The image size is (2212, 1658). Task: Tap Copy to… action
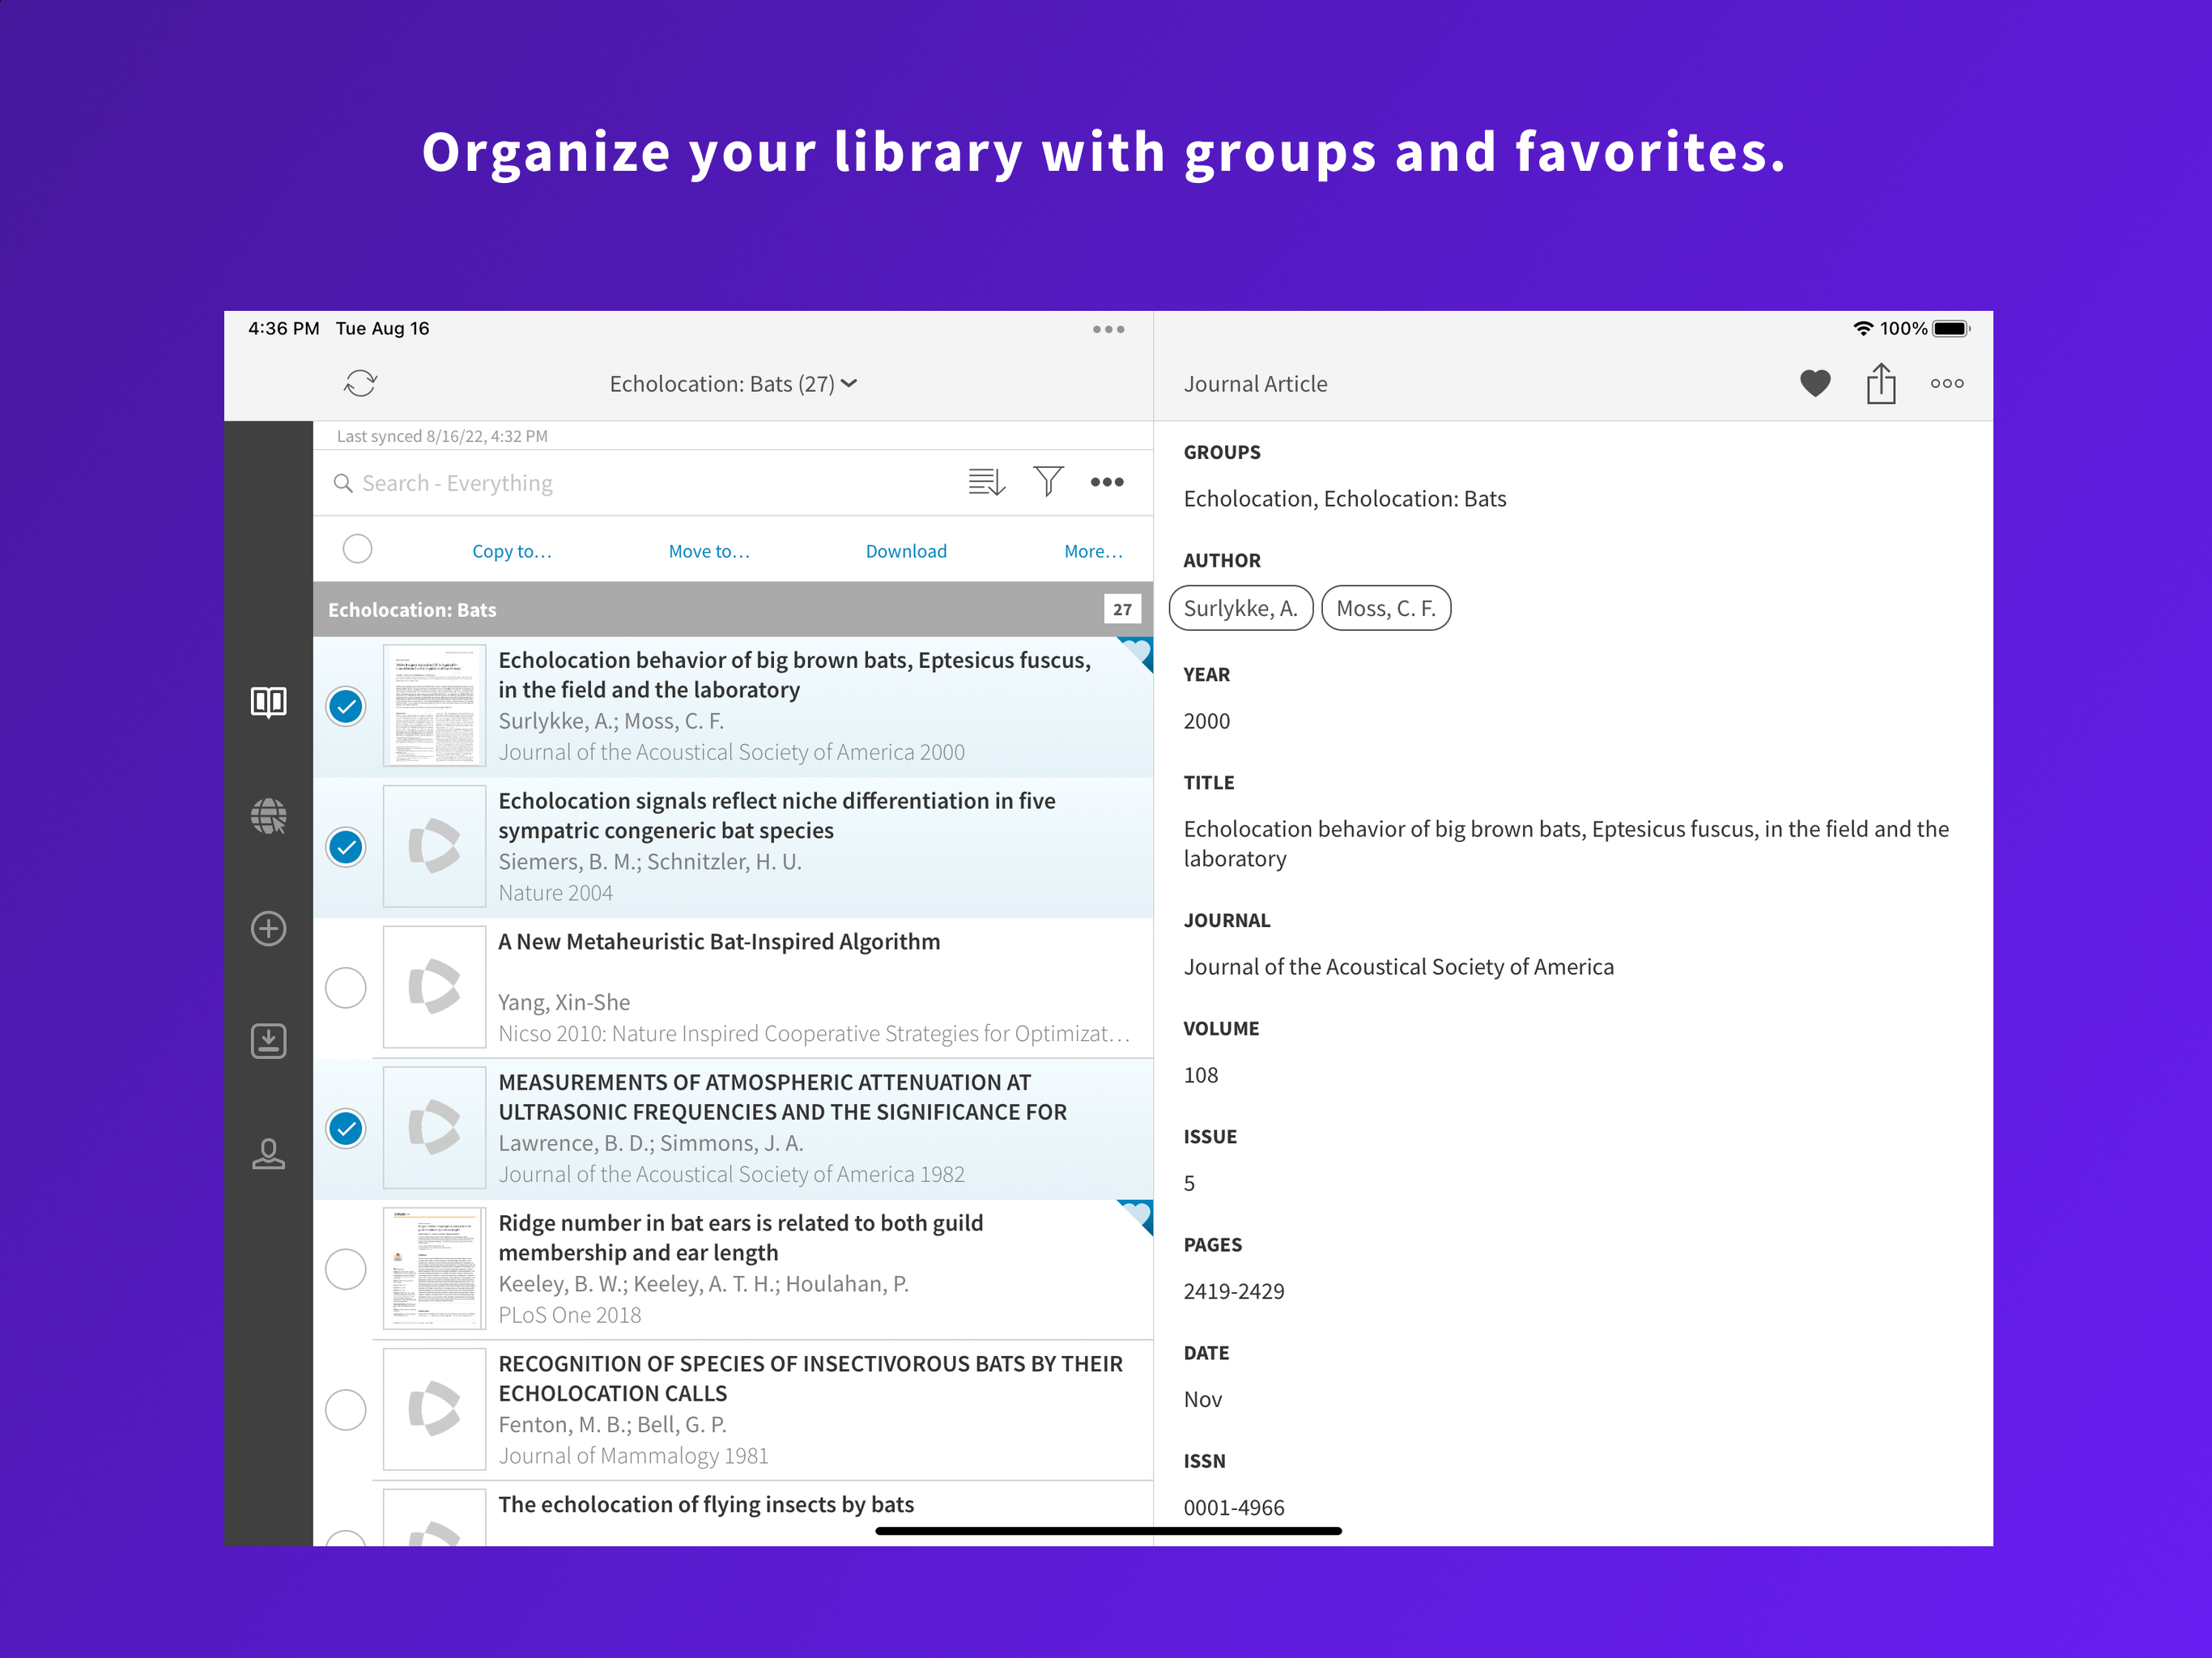pos(511,551)
